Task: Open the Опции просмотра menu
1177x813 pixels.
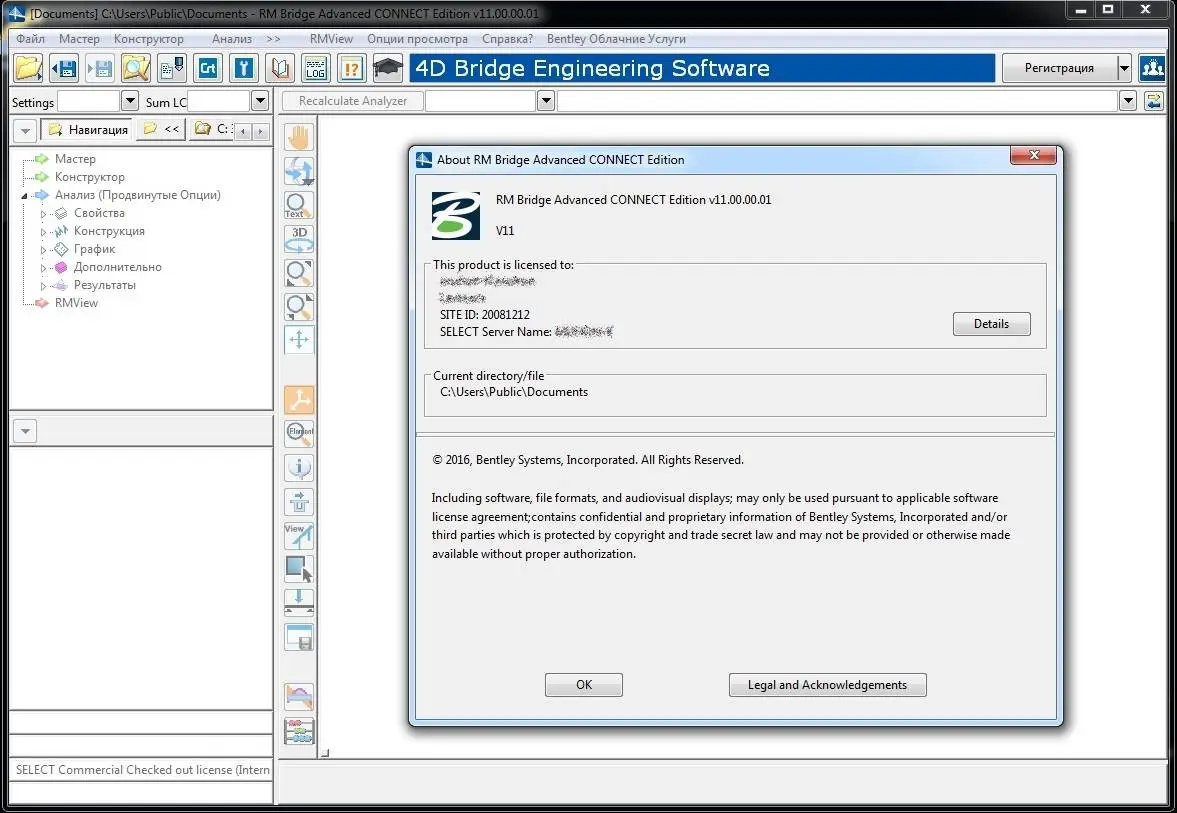Action: 417,38
